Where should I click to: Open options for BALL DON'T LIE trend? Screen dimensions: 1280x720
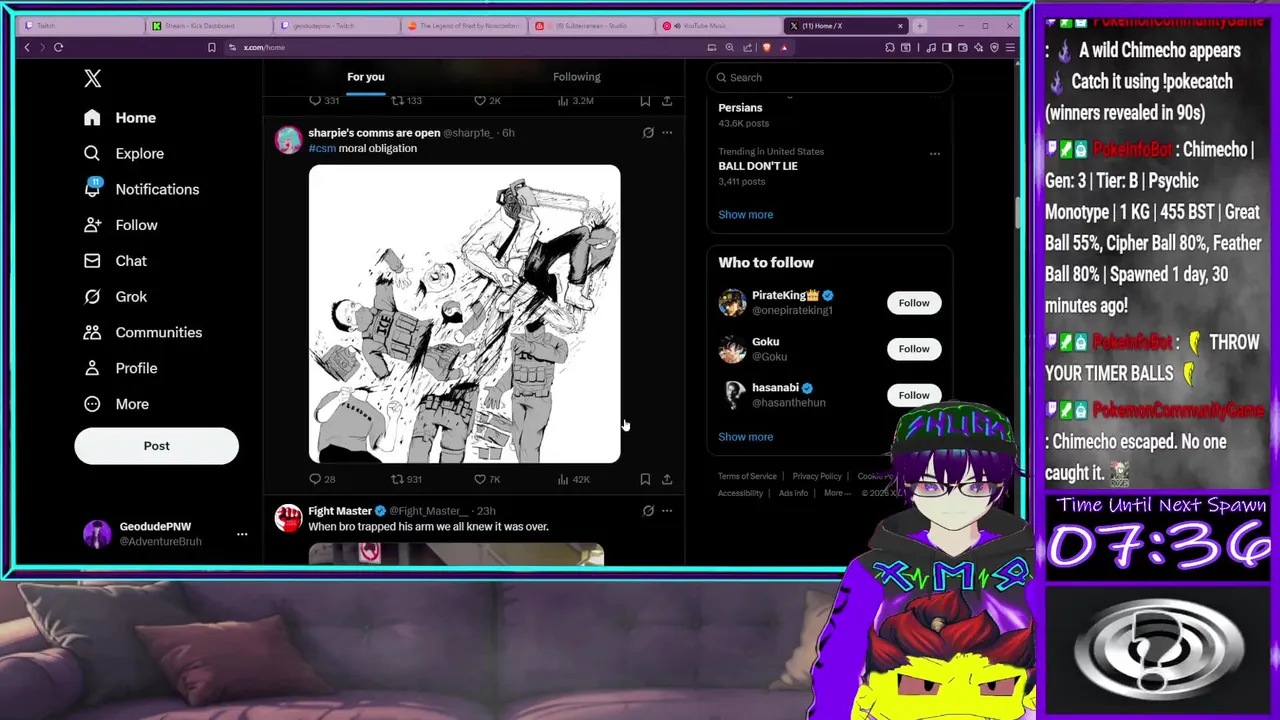(935, 153)
